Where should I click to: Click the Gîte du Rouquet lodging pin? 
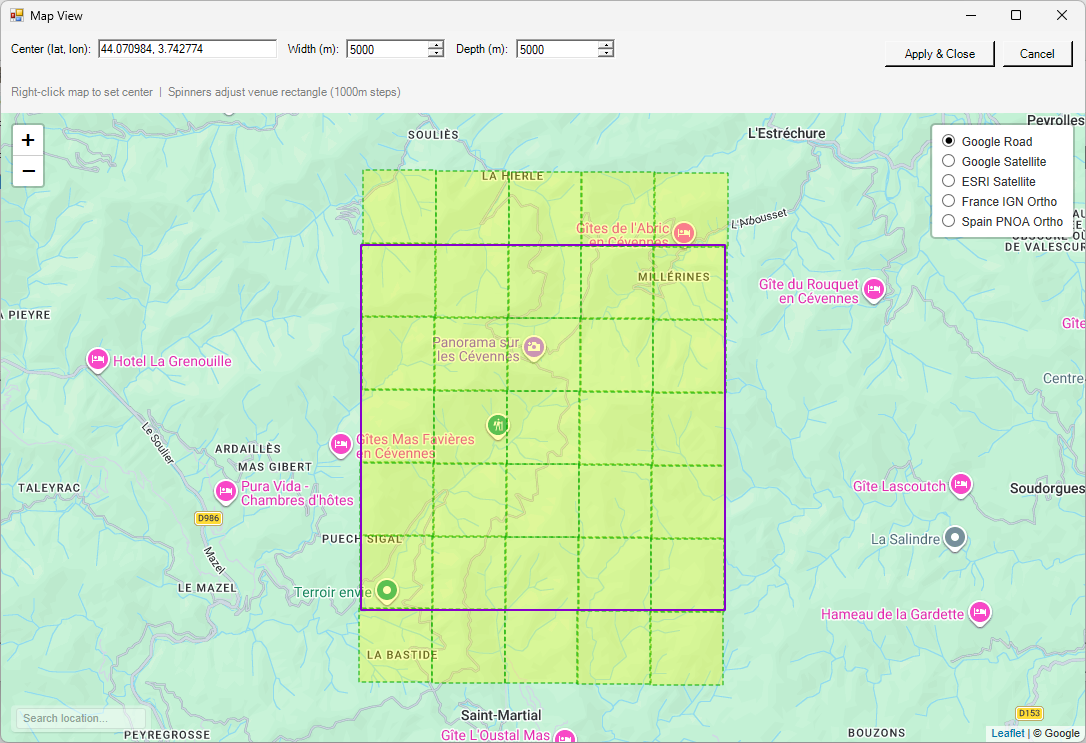[874, 289]
